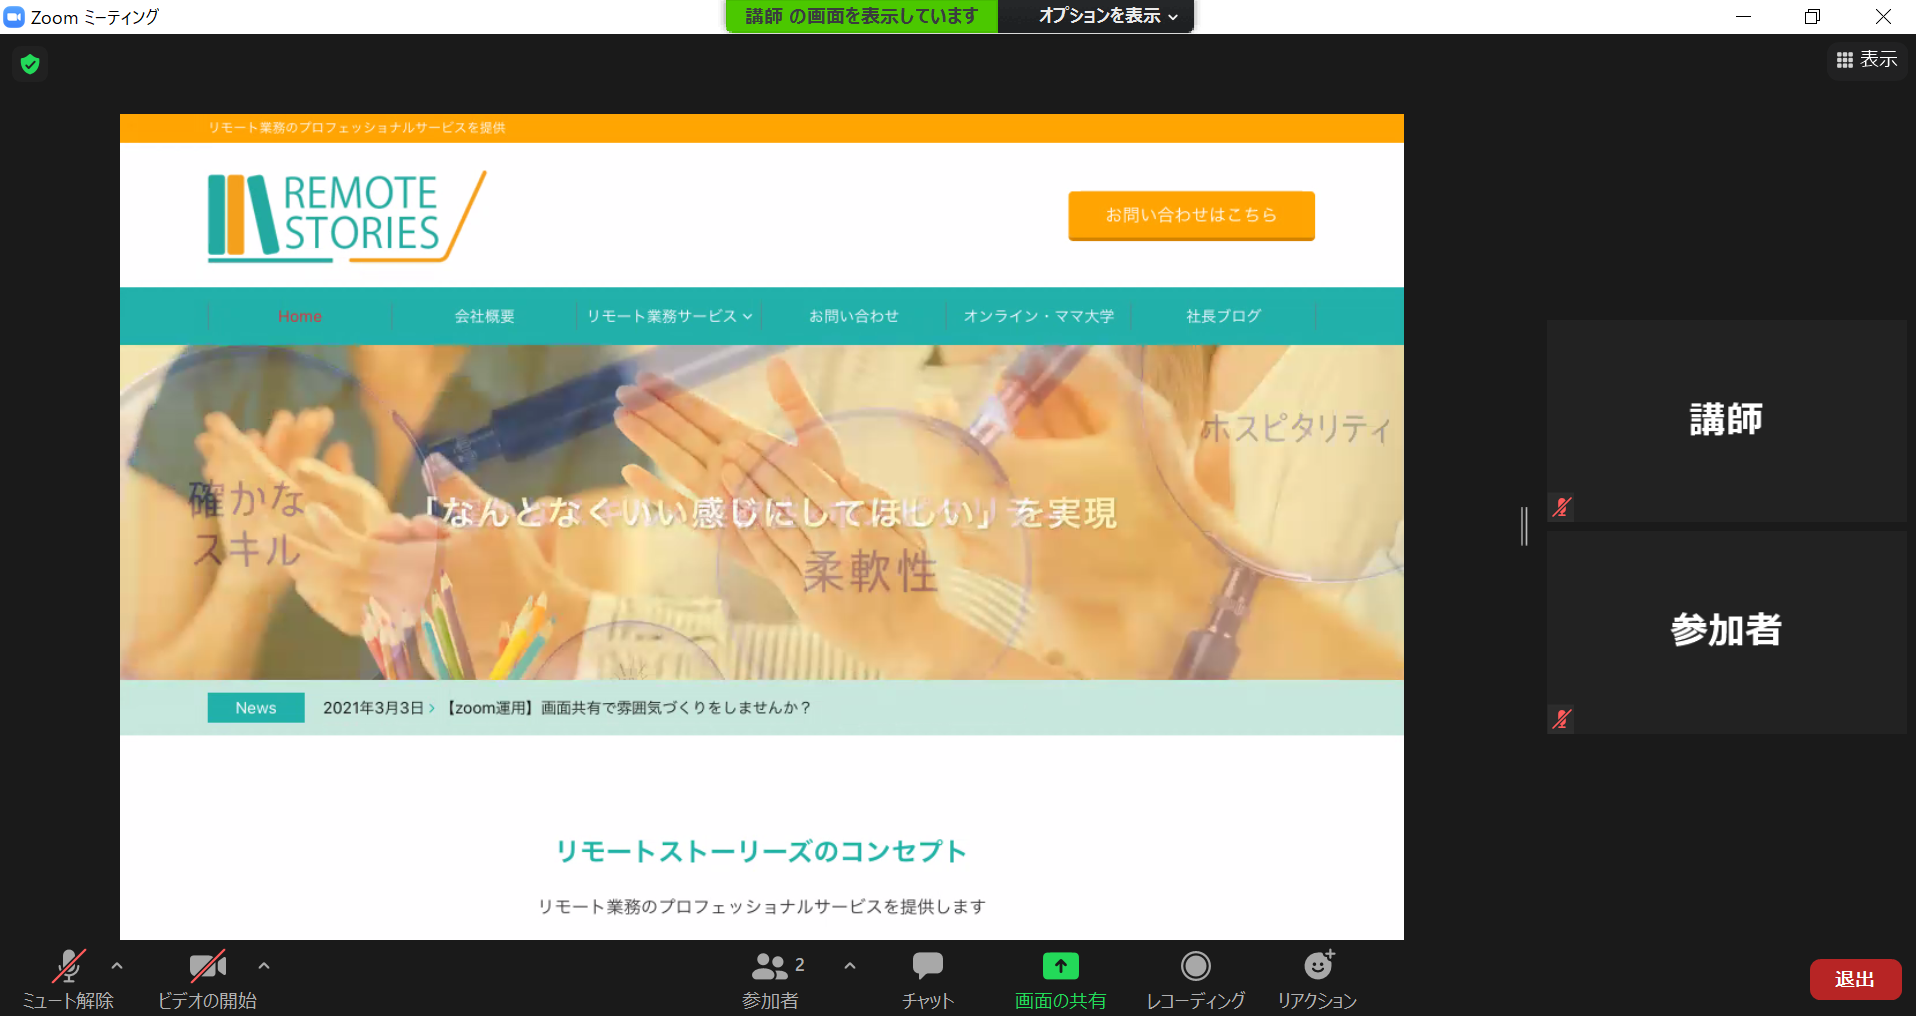The height and width of the screenshot is (1016, 1916).
Task: Expand the オプションを表示 dropdown
Action: (x=1107, y=16)
